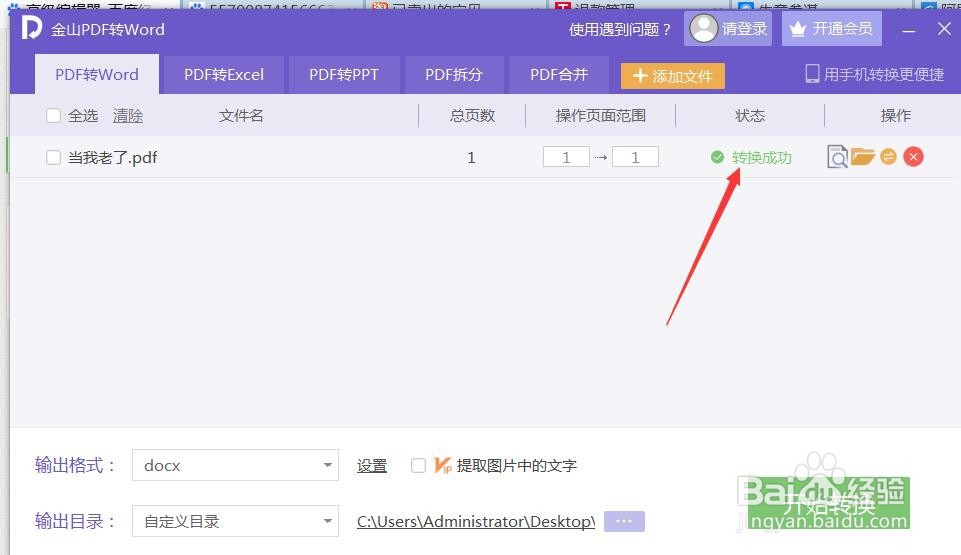The width and height of the screenshot is (961, 555).
Task: Open the 输出格式 docx dropdown
Action: tap(235, 466)
